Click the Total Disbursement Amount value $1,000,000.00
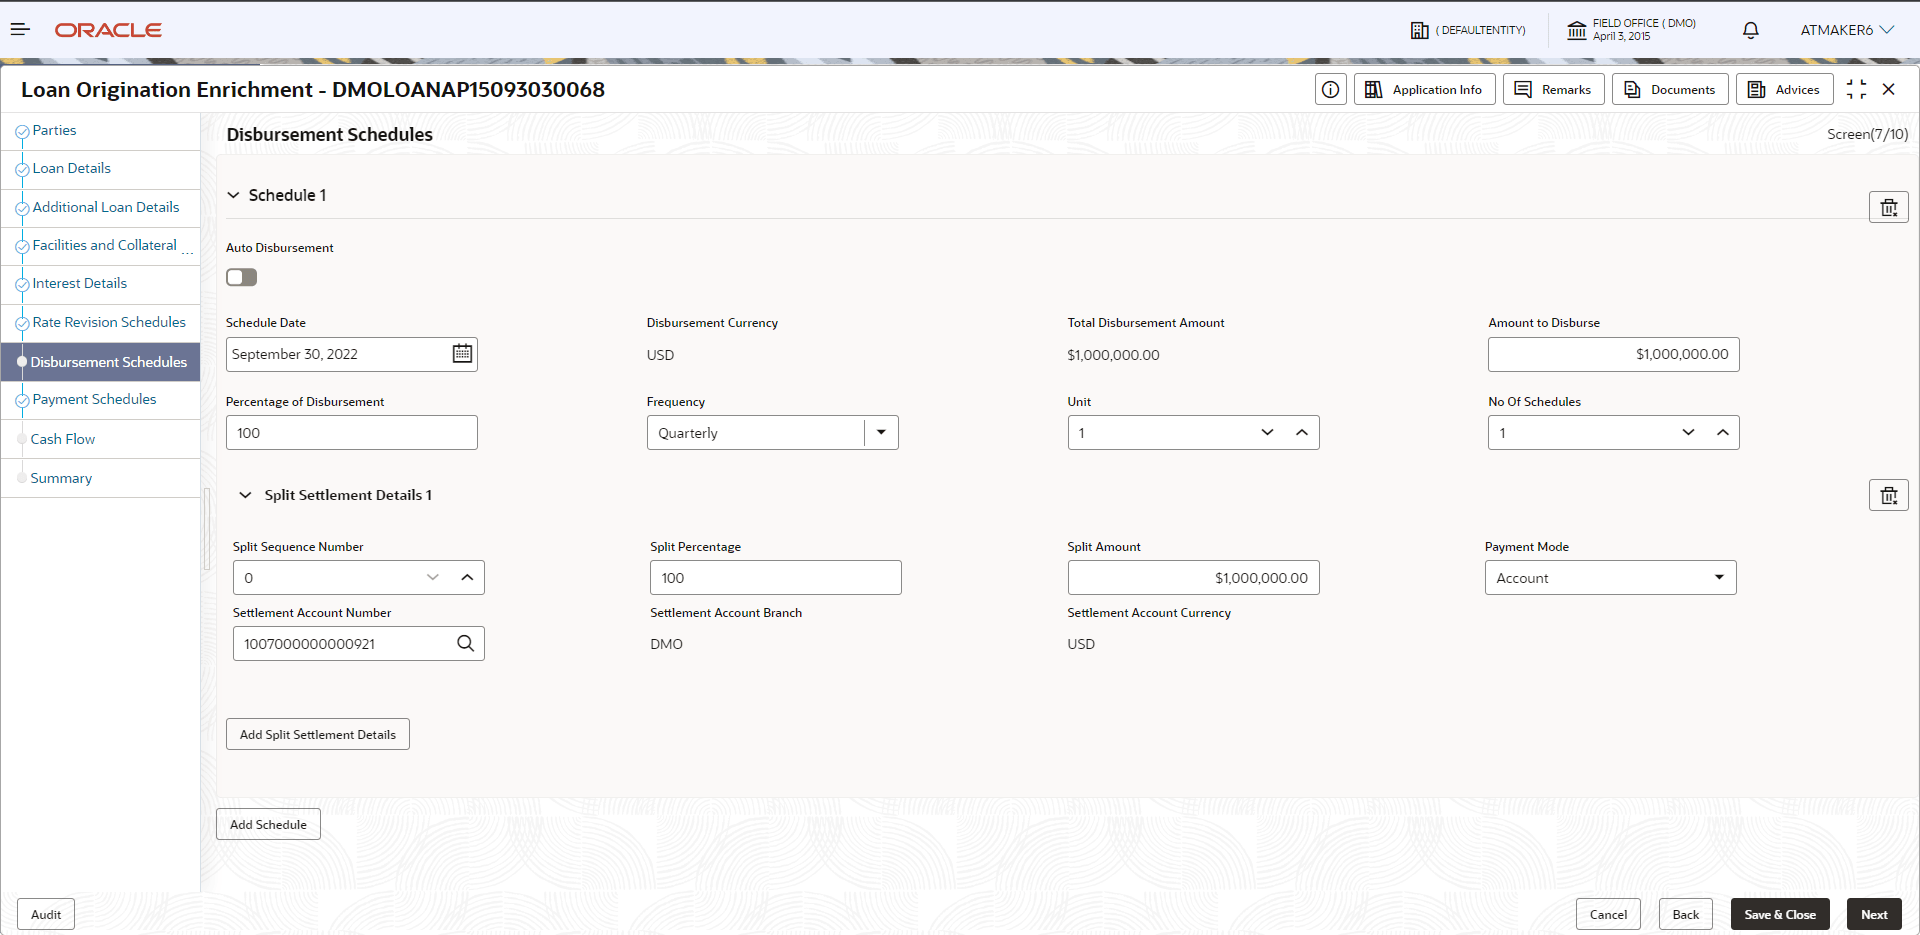Image resolution: width=1920 pixels, height=935 pixels. click(x=1113, y=355)
